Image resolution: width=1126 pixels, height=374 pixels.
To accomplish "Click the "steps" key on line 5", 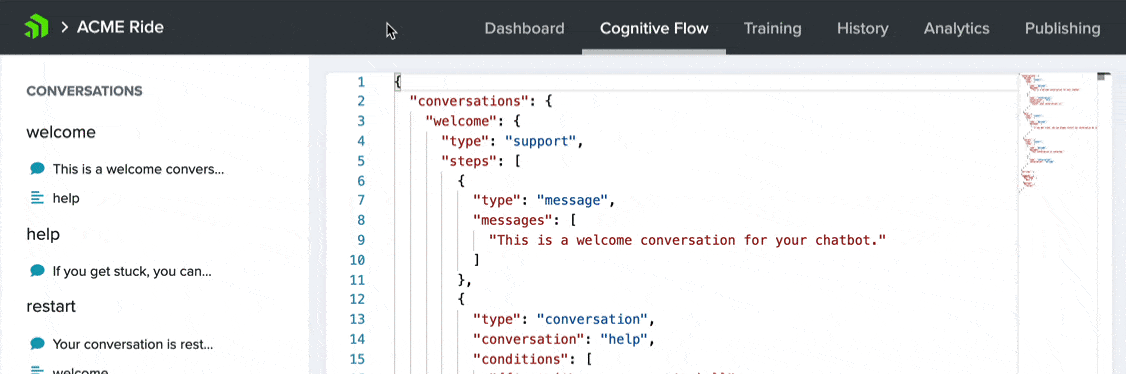I will [468, 161].
